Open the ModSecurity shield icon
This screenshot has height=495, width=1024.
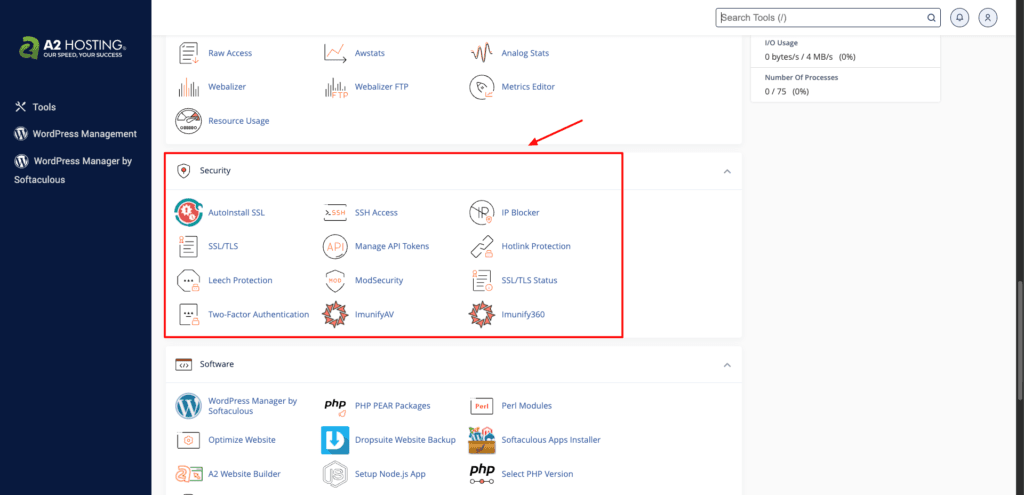click(x=336, y=280)
